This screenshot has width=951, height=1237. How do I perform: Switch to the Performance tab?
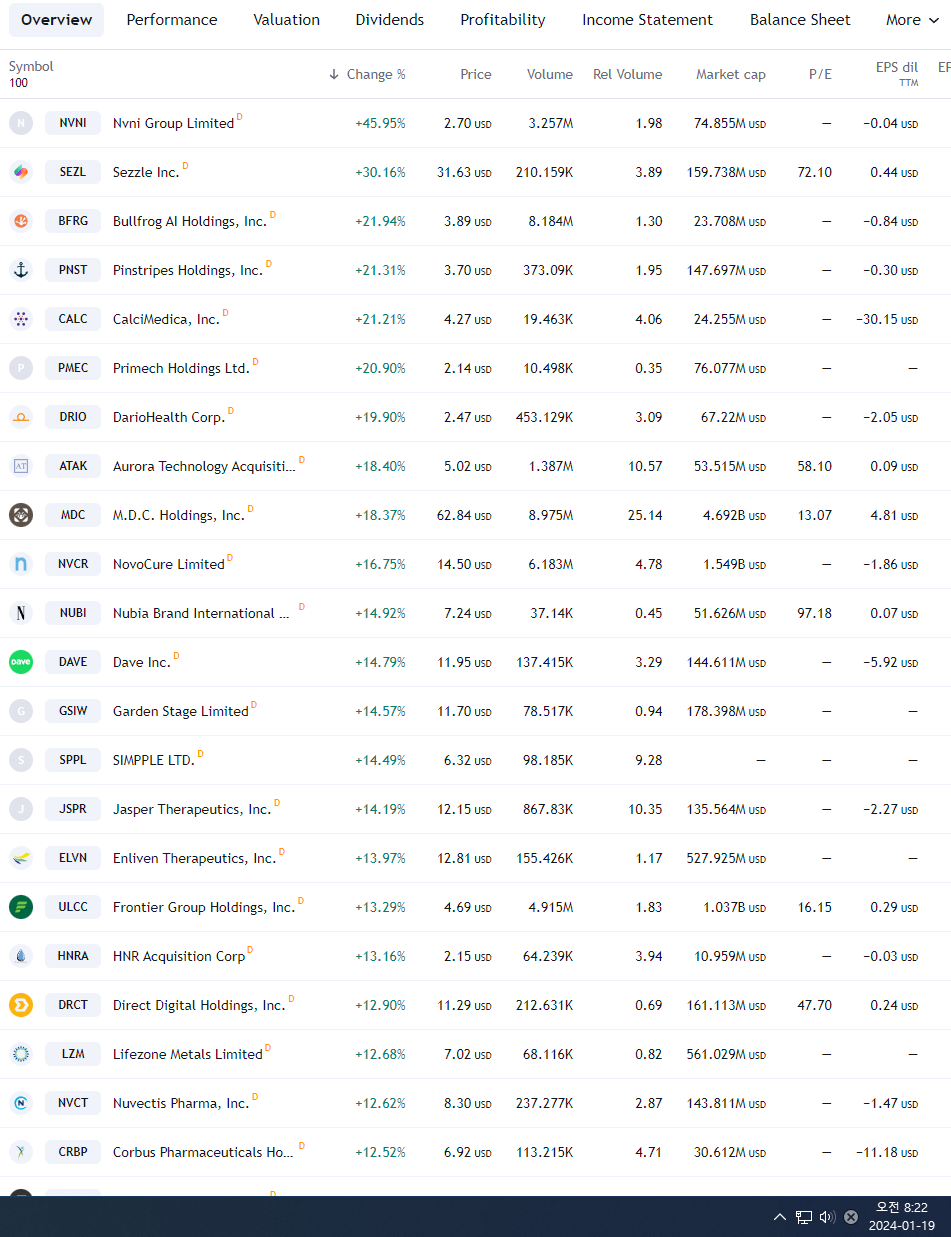click(172, 20)
